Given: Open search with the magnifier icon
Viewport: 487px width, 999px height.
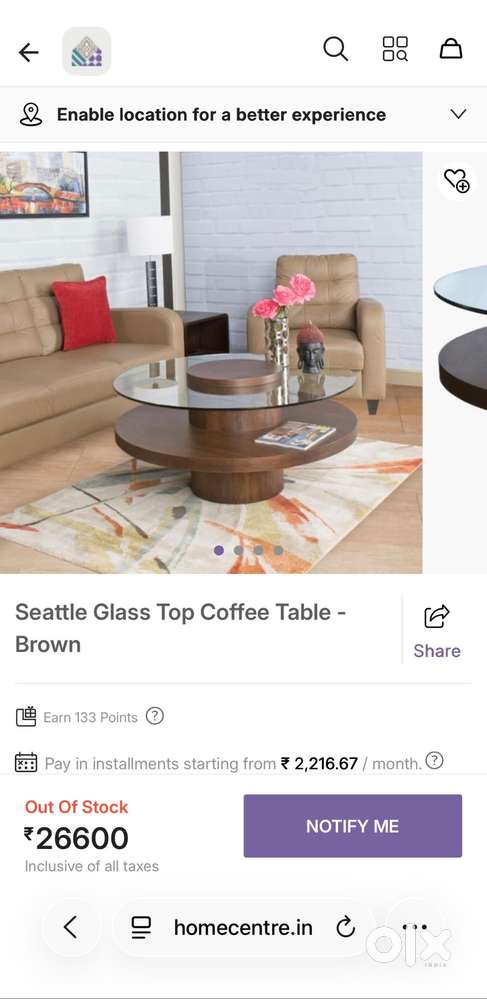Looking at the screenshot, I should (335, 48).
